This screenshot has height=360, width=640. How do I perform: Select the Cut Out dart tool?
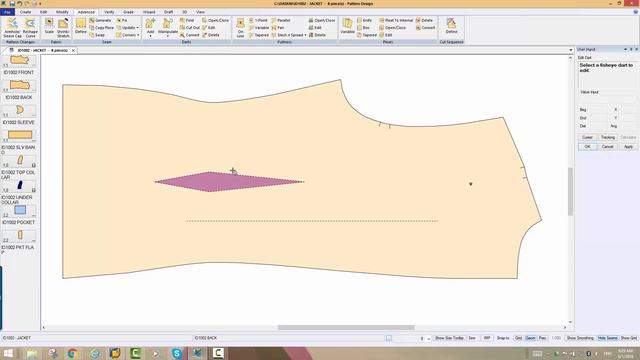[190, 28]
